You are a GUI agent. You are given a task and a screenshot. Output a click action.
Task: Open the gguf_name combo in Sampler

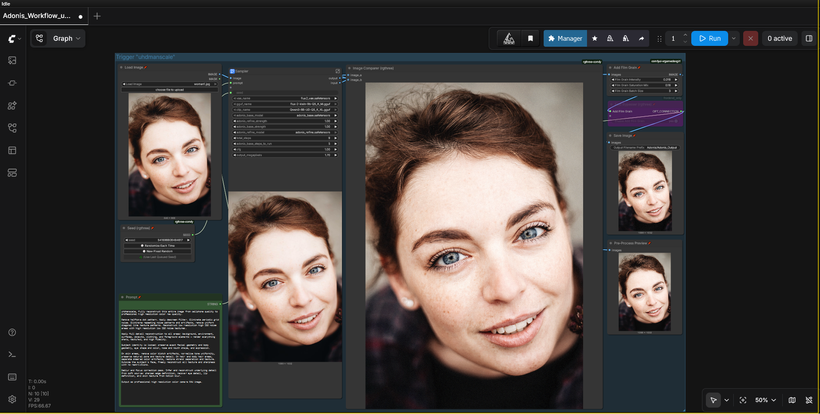click(285, 104)
